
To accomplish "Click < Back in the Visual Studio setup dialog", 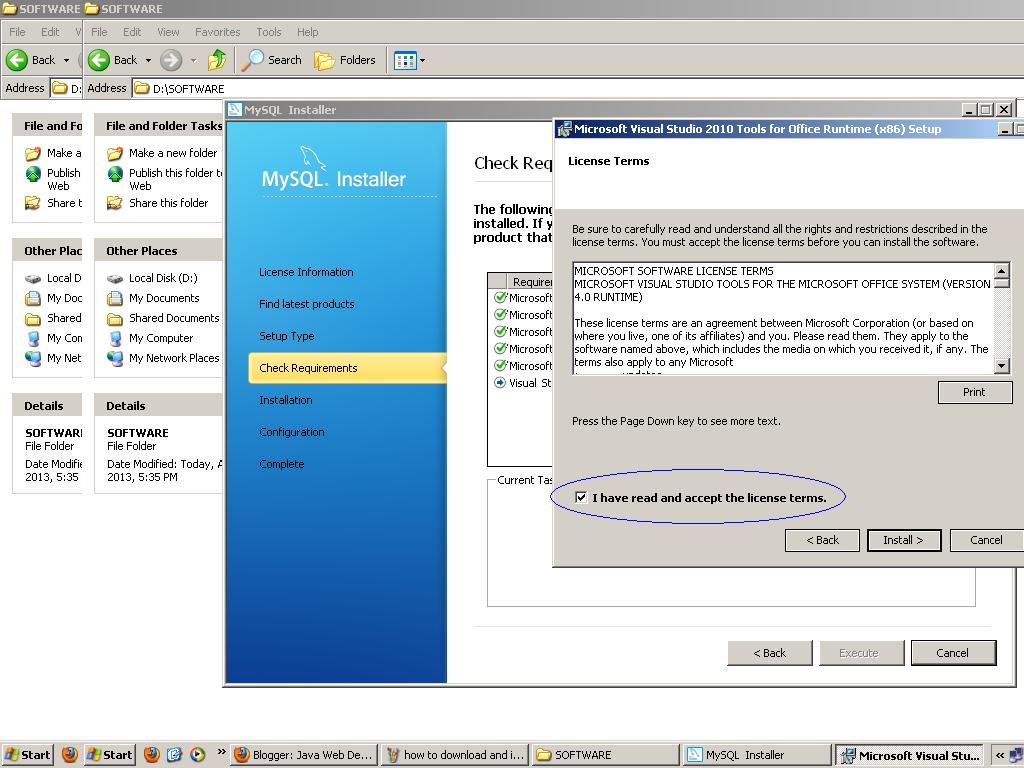I will click(822, 540).
